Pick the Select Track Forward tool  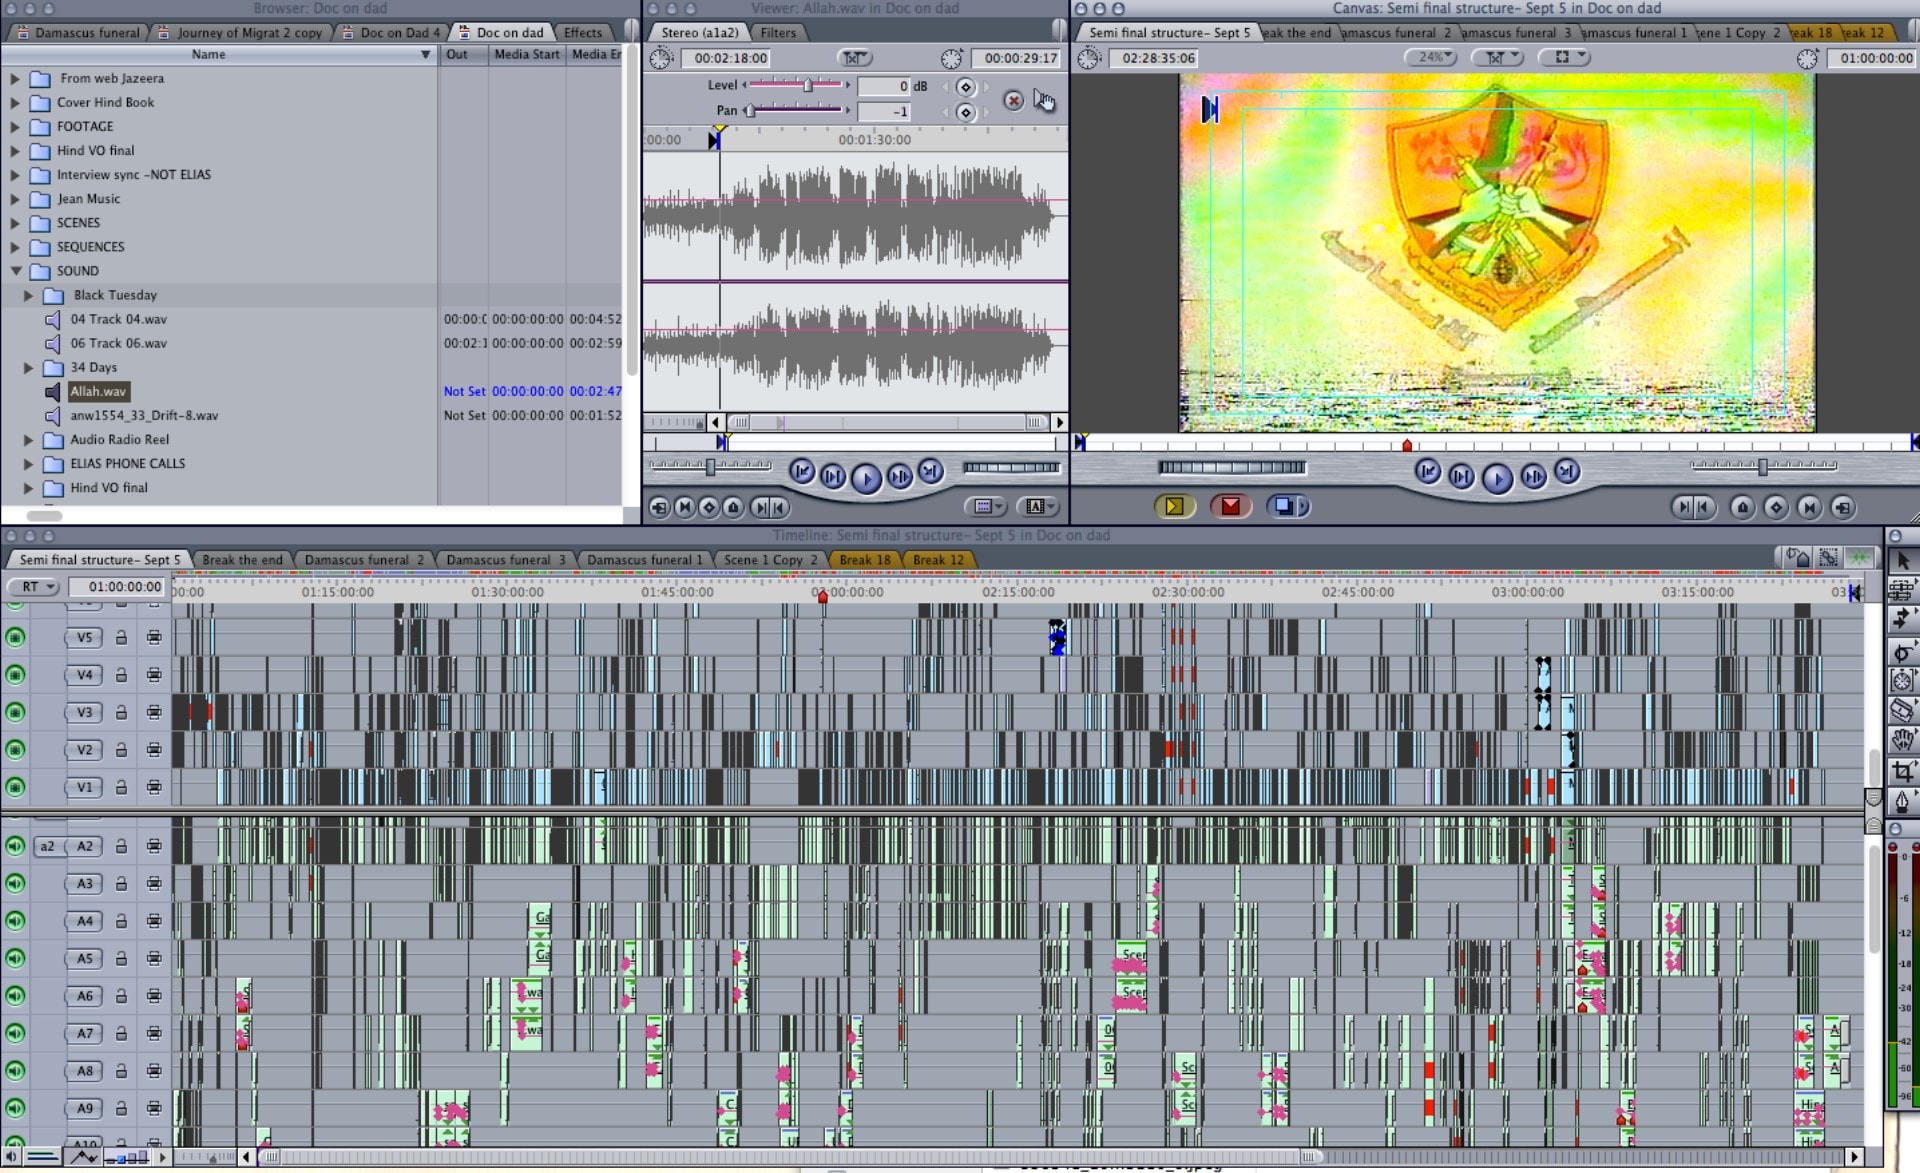pyautogui.click(x=1902, y=621)
